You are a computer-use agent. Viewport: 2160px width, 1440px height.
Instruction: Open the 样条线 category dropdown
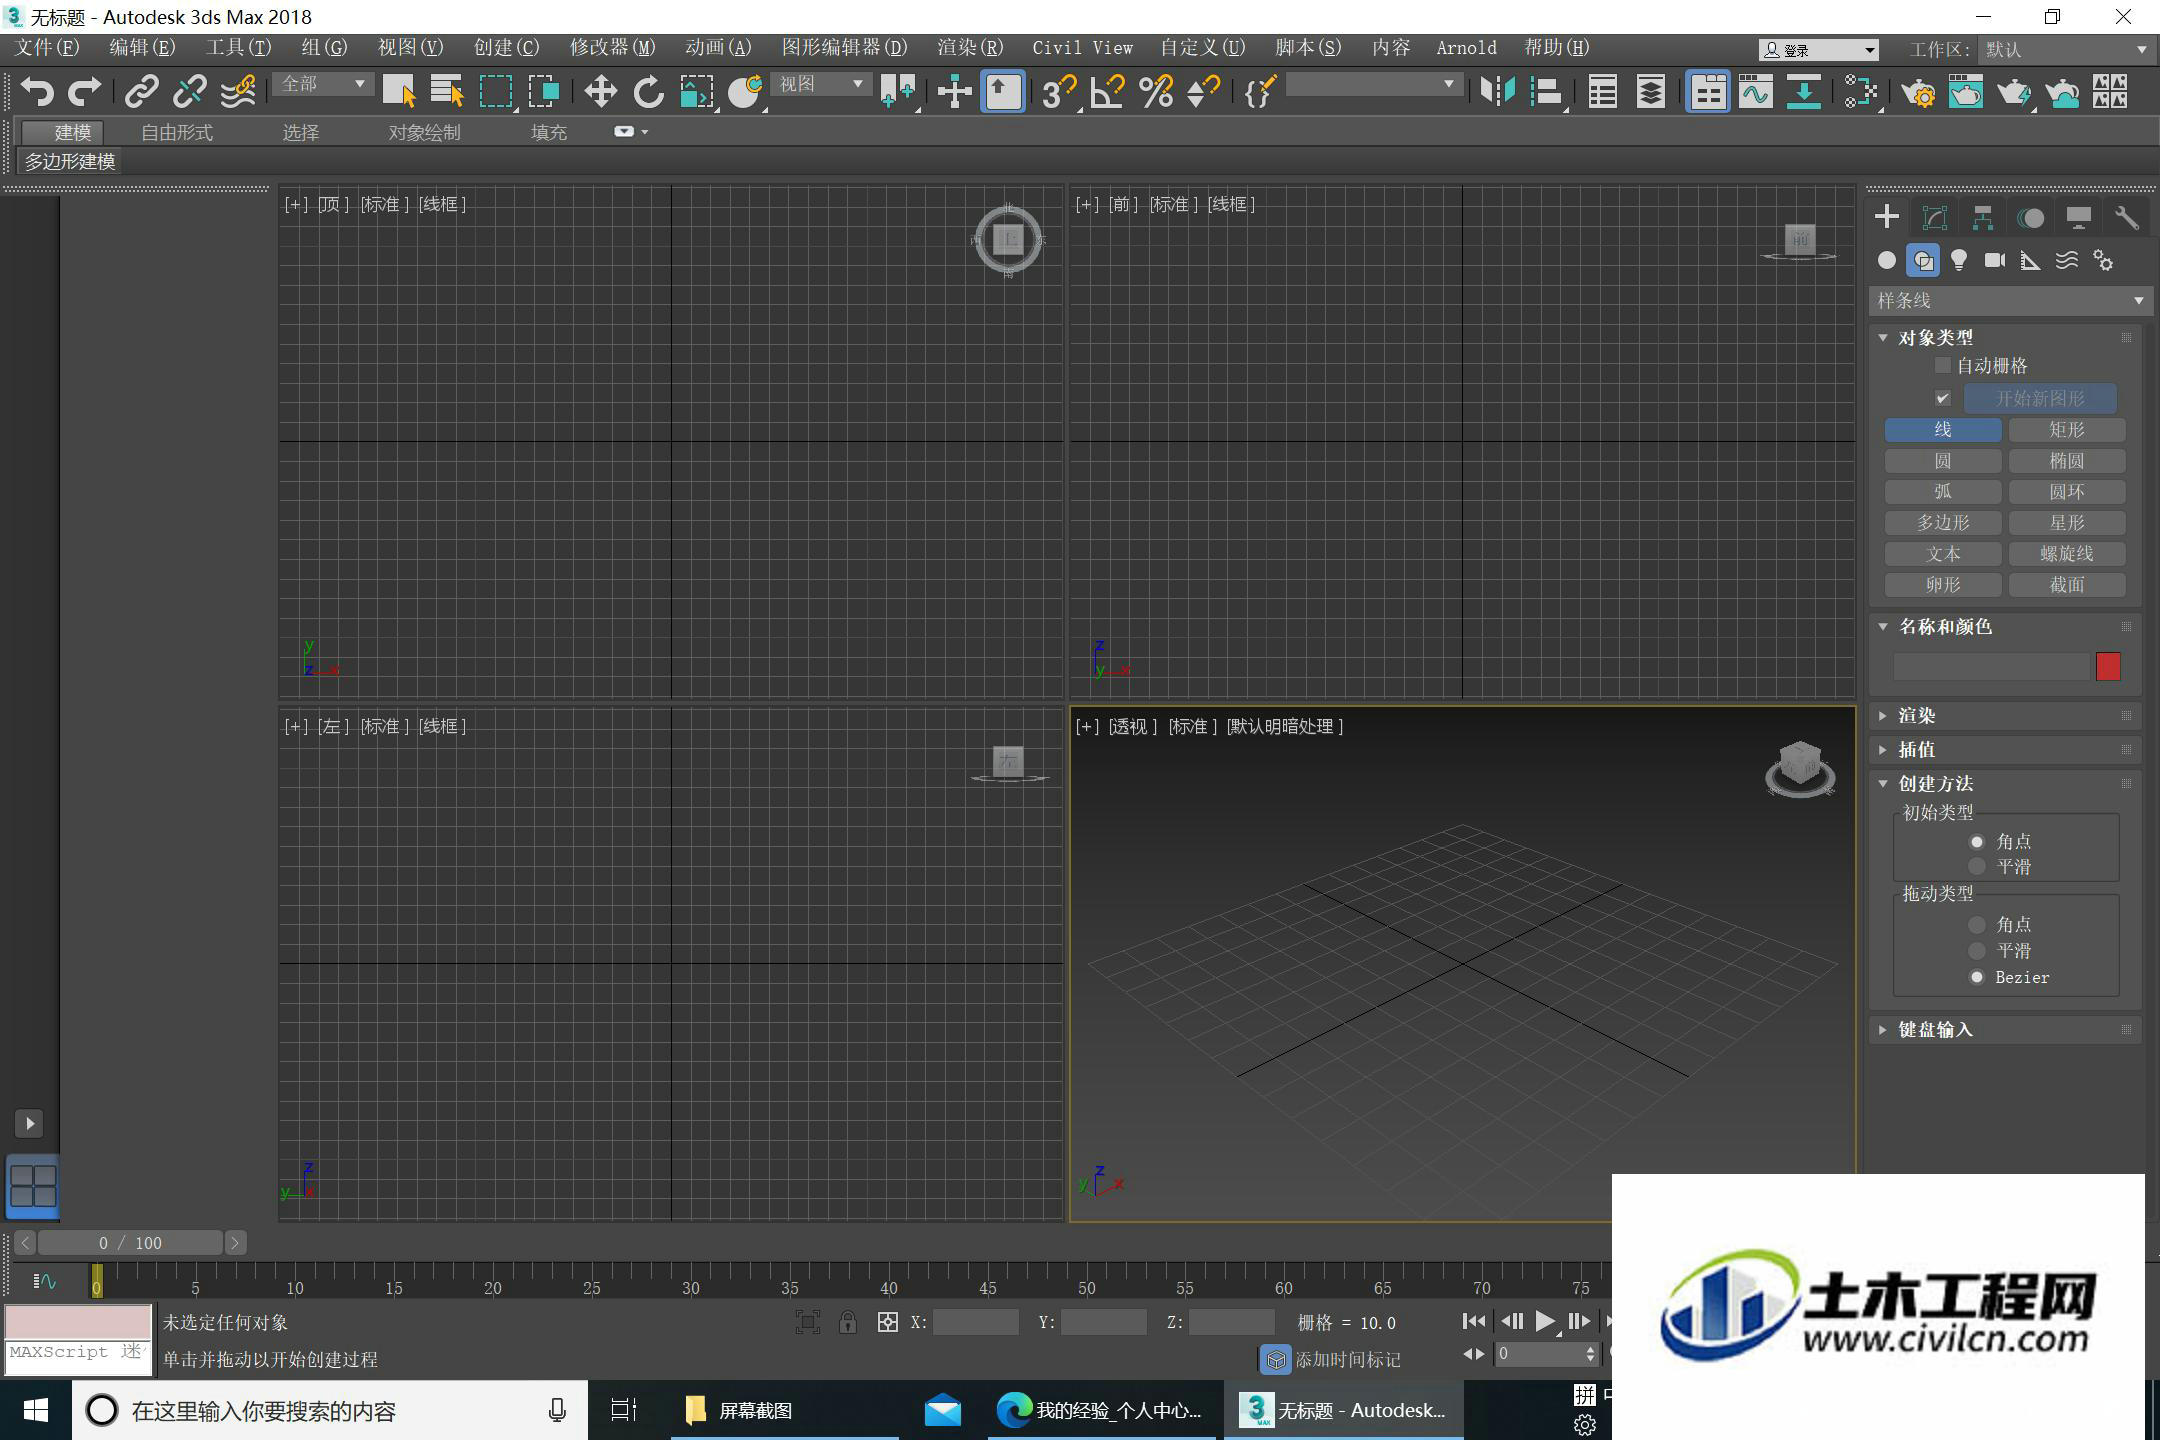(x=2009, y=301)
